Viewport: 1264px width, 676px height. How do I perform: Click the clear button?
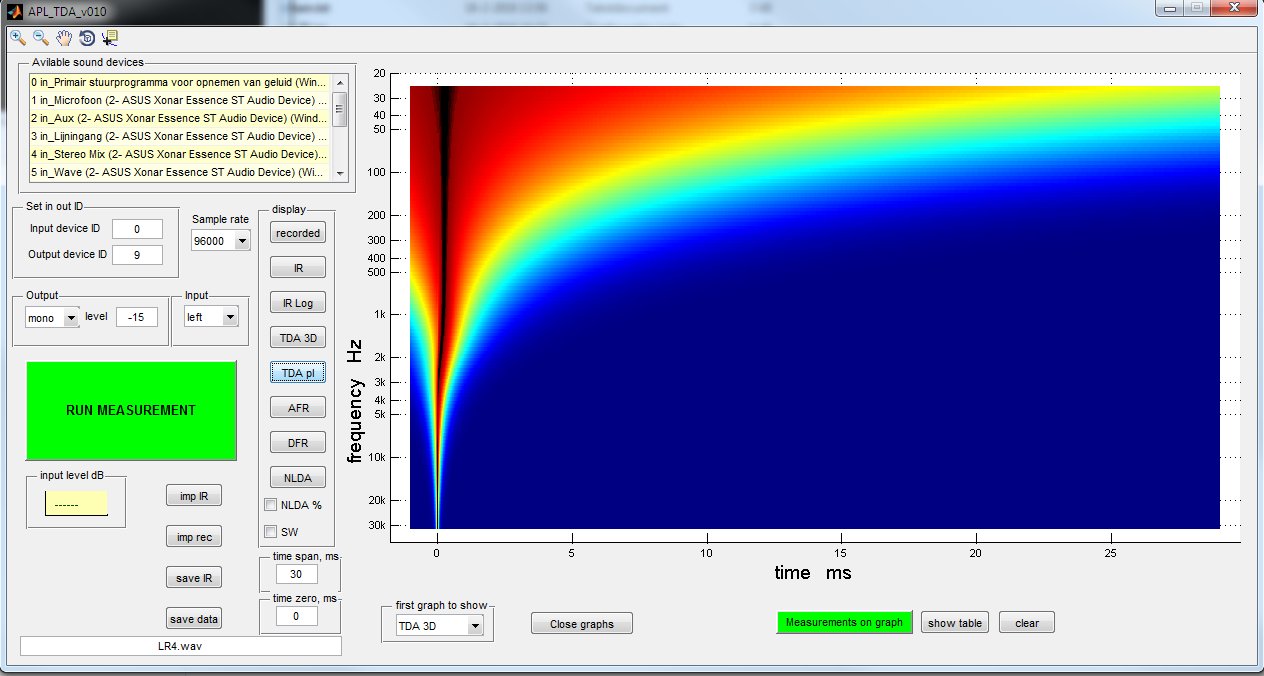coord(1027,623)
